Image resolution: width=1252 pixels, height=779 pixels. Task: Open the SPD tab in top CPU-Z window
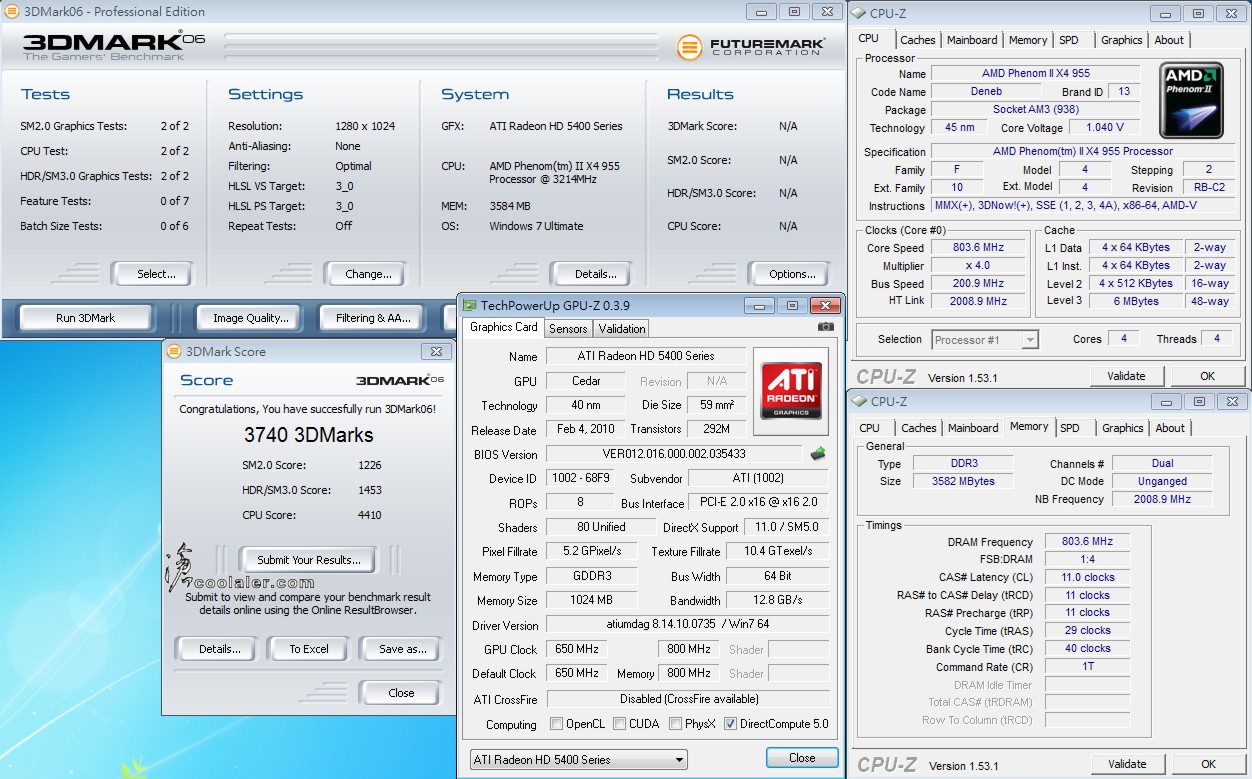point(1069,40)
